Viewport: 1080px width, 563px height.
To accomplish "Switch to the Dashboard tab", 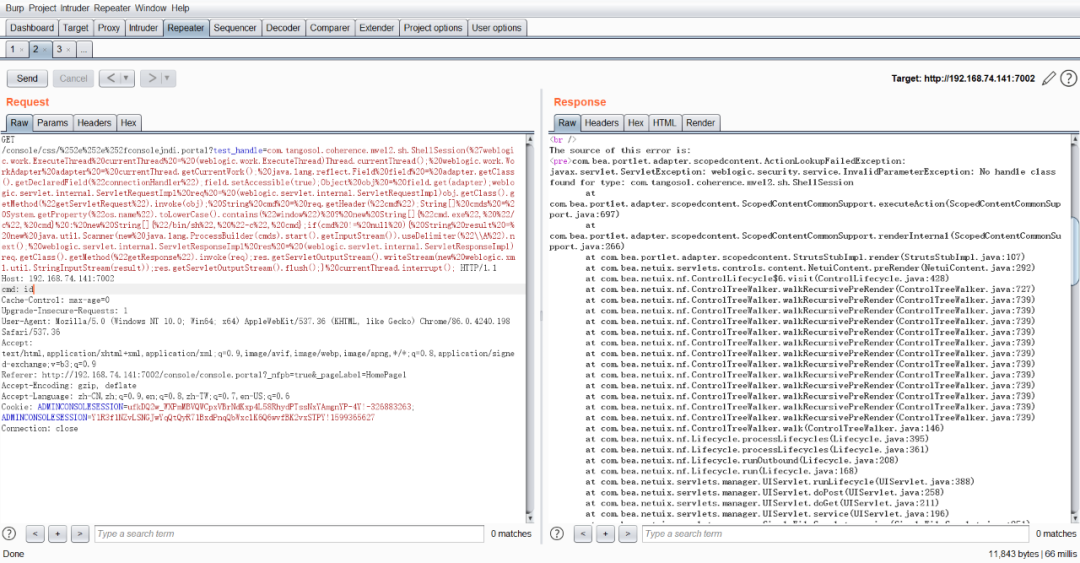I will tap(32, 28).
